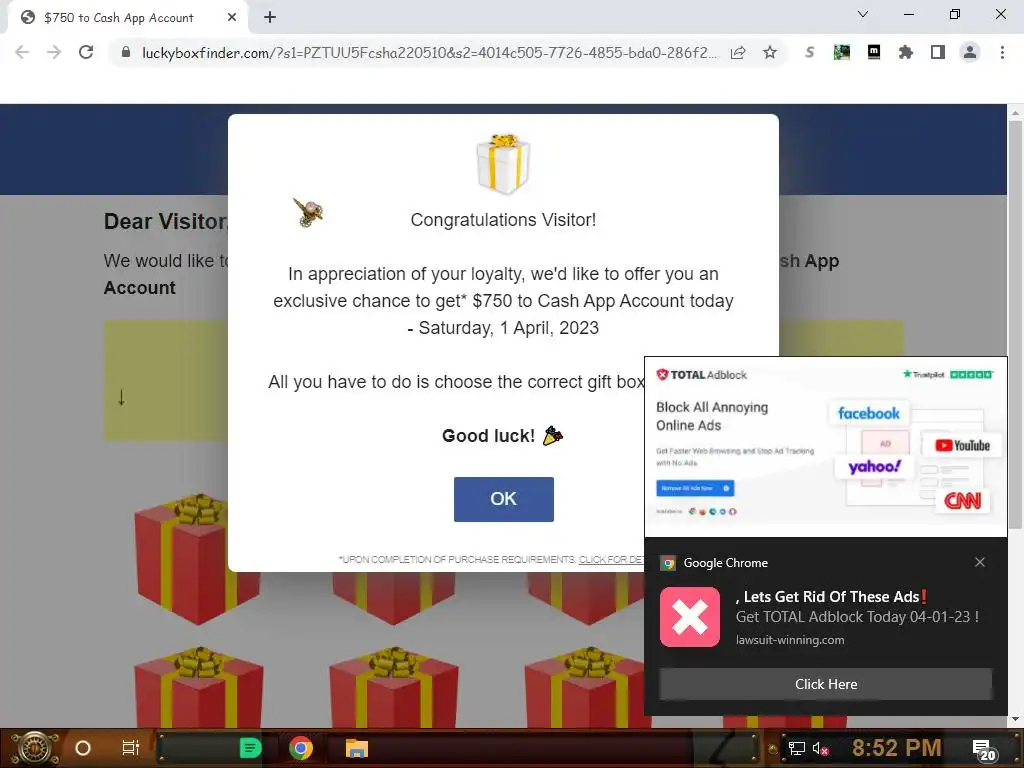Dismiss the Google Chrome notification
The height and width of the screenshot is (768, 1024).
click(x=980, y=562)
